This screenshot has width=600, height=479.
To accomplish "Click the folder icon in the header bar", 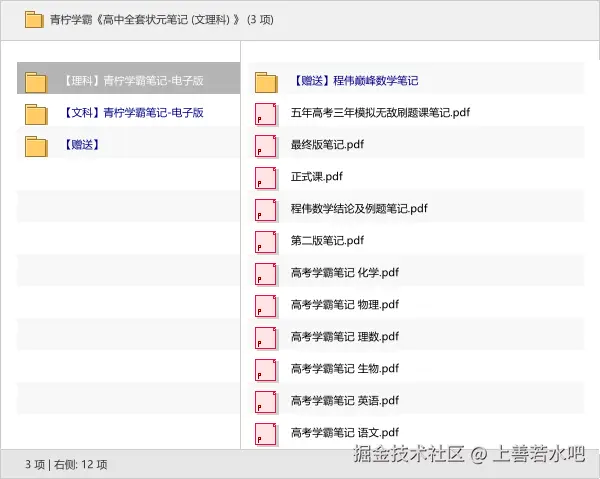I will [x=34, y=20].
